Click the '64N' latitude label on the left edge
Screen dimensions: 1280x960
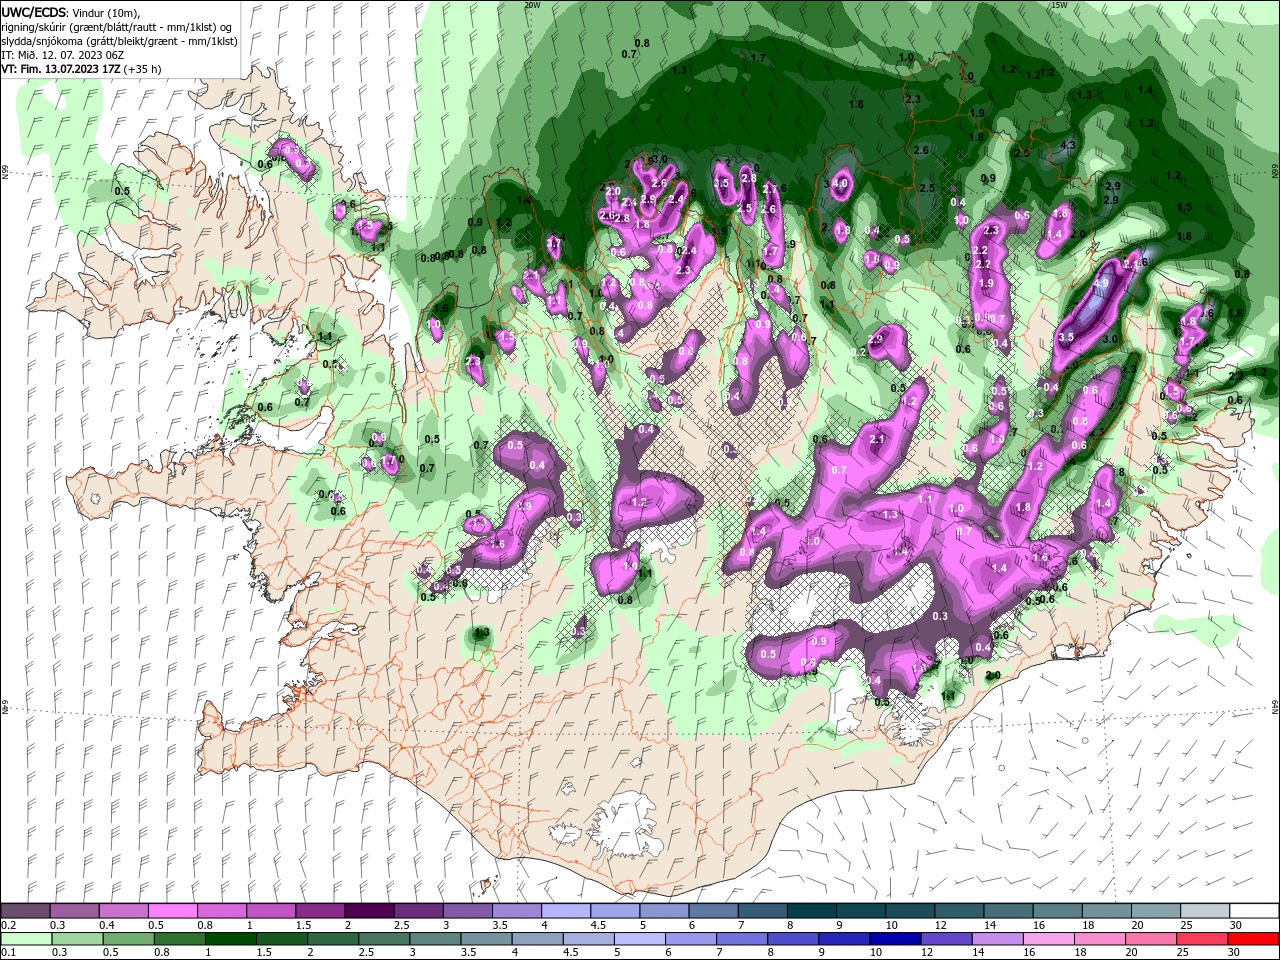click(x=4, y=706)
